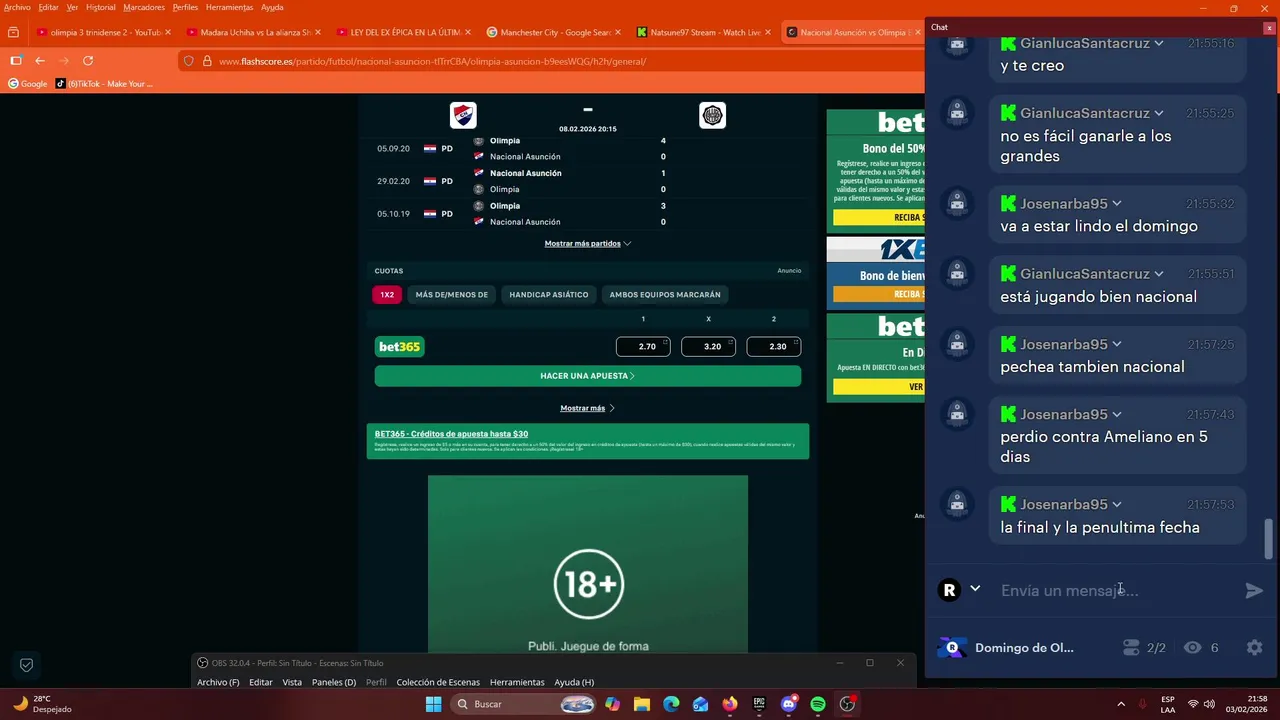The image size is (1280, 720).
Task: Click the bet365 bookmaker logo in odds row
Action: [x=399, y=346]
